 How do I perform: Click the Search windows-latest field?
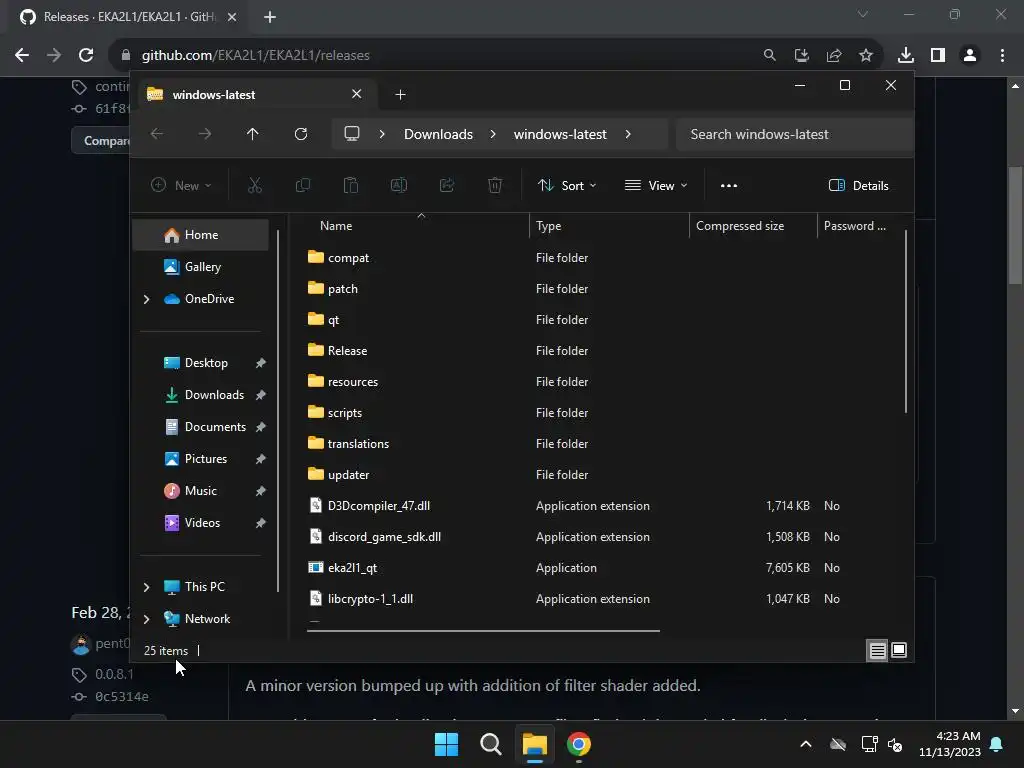tap(794, 134)
